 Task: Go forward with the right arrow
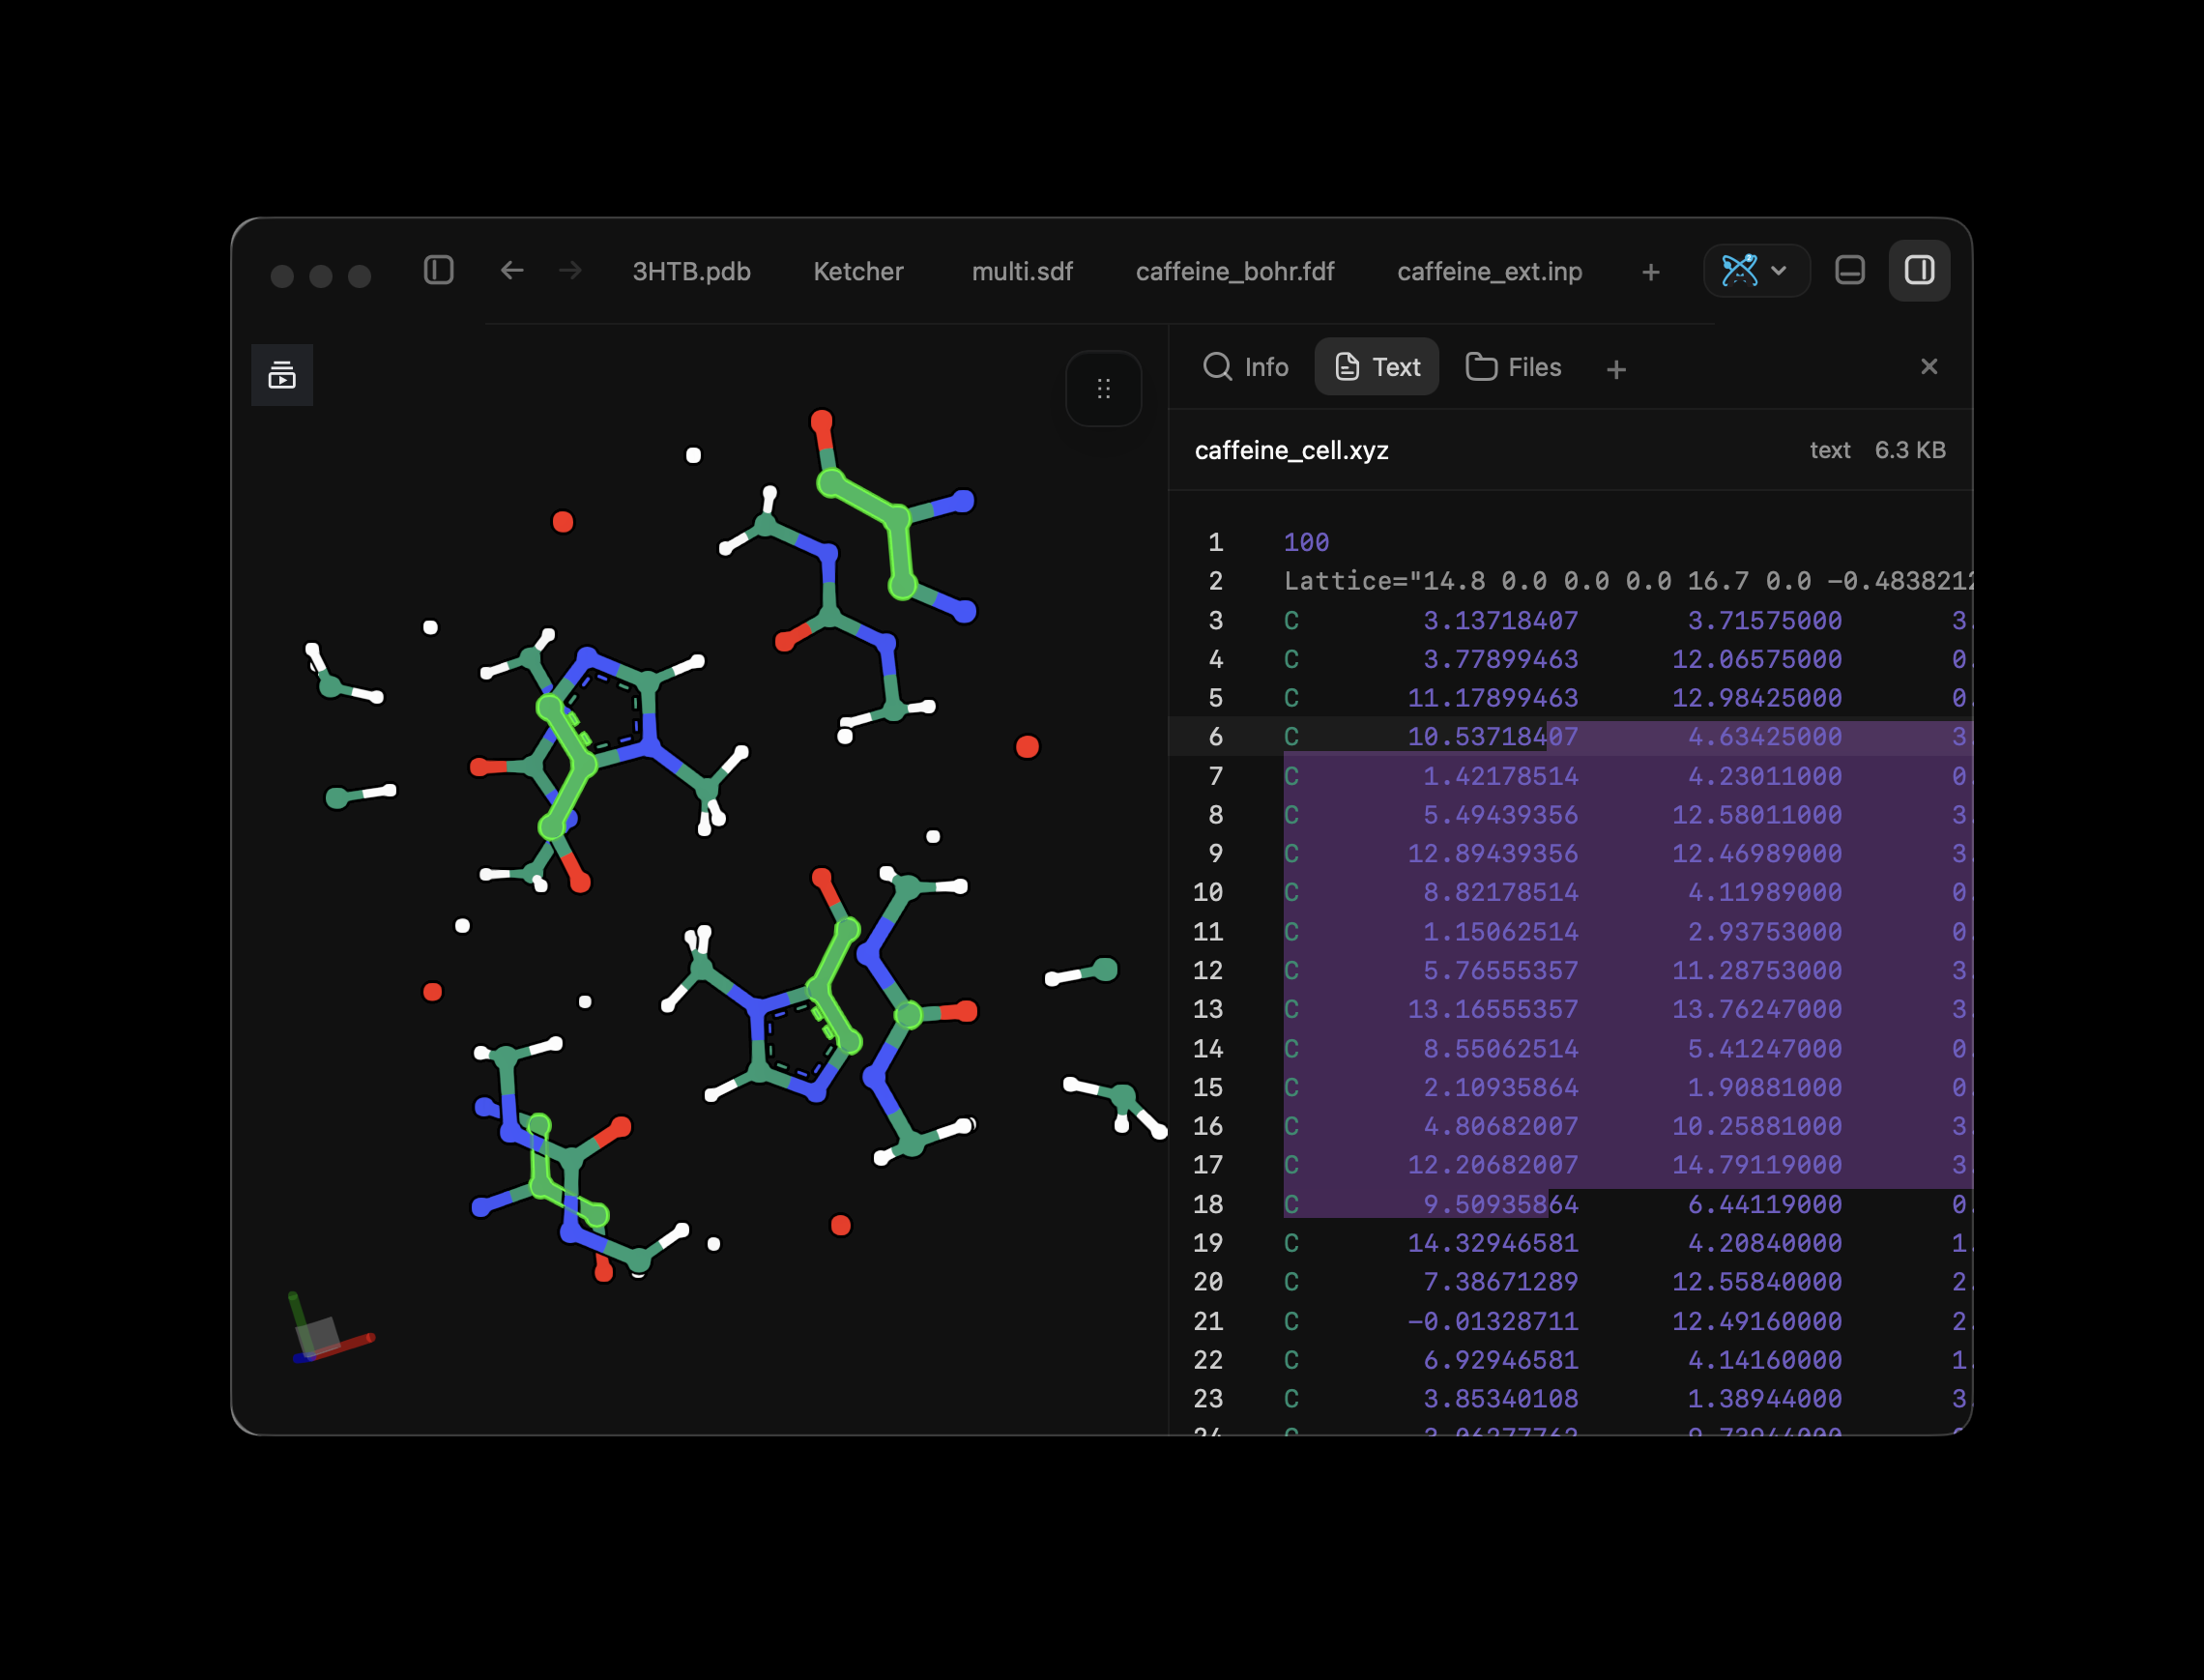pyautogui.click(x=570, y=270)
